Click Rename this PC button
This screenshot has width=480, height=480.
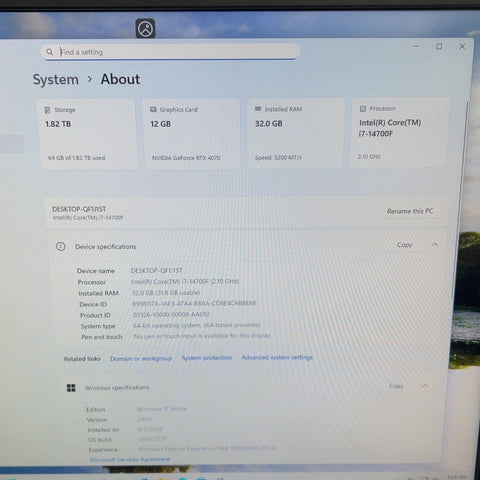tap(410, 211)
